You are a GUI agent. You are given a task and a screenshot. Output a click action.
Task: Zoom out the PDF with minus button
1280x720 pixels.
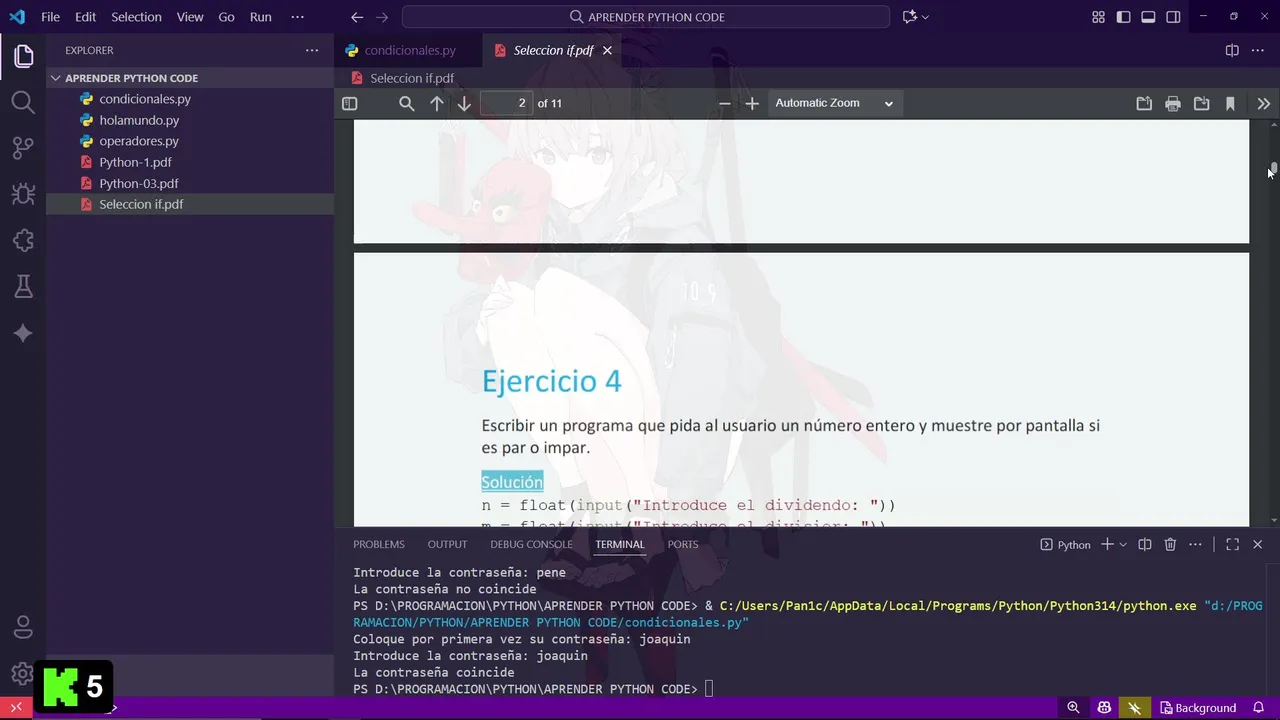[x=725, y=103]
